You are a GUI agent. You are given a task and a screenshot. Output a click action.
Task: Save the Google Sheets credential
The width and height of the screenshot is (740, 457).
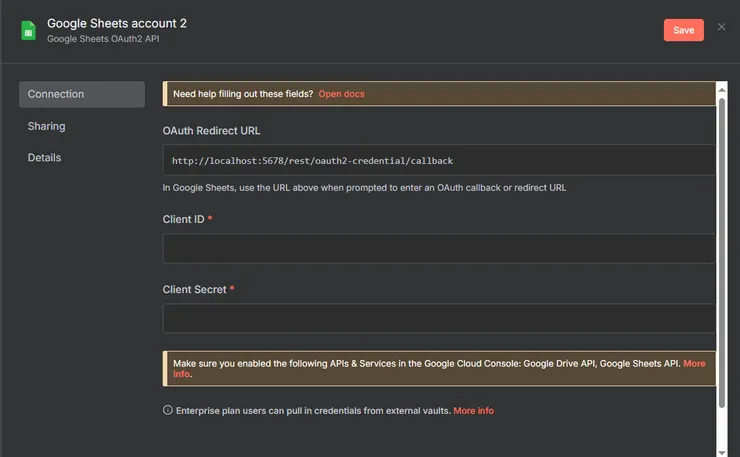[x=683, y=30]
